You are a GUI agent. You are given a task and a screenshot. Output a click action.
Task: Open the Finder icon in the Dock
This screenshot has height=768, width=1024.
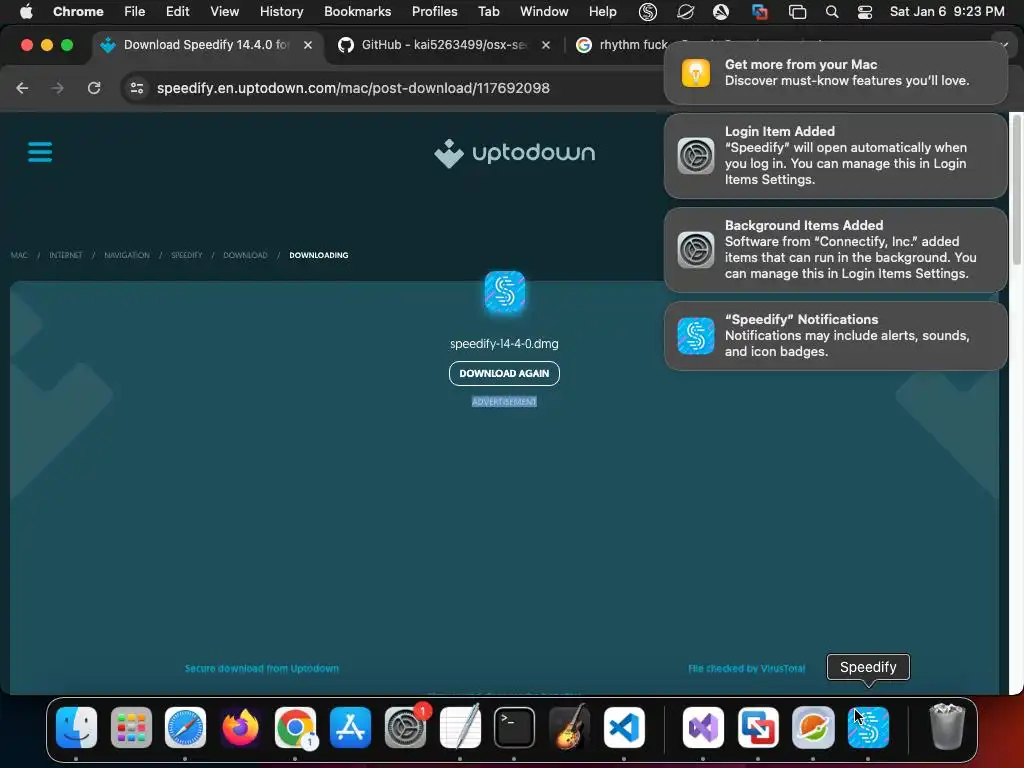76,727
